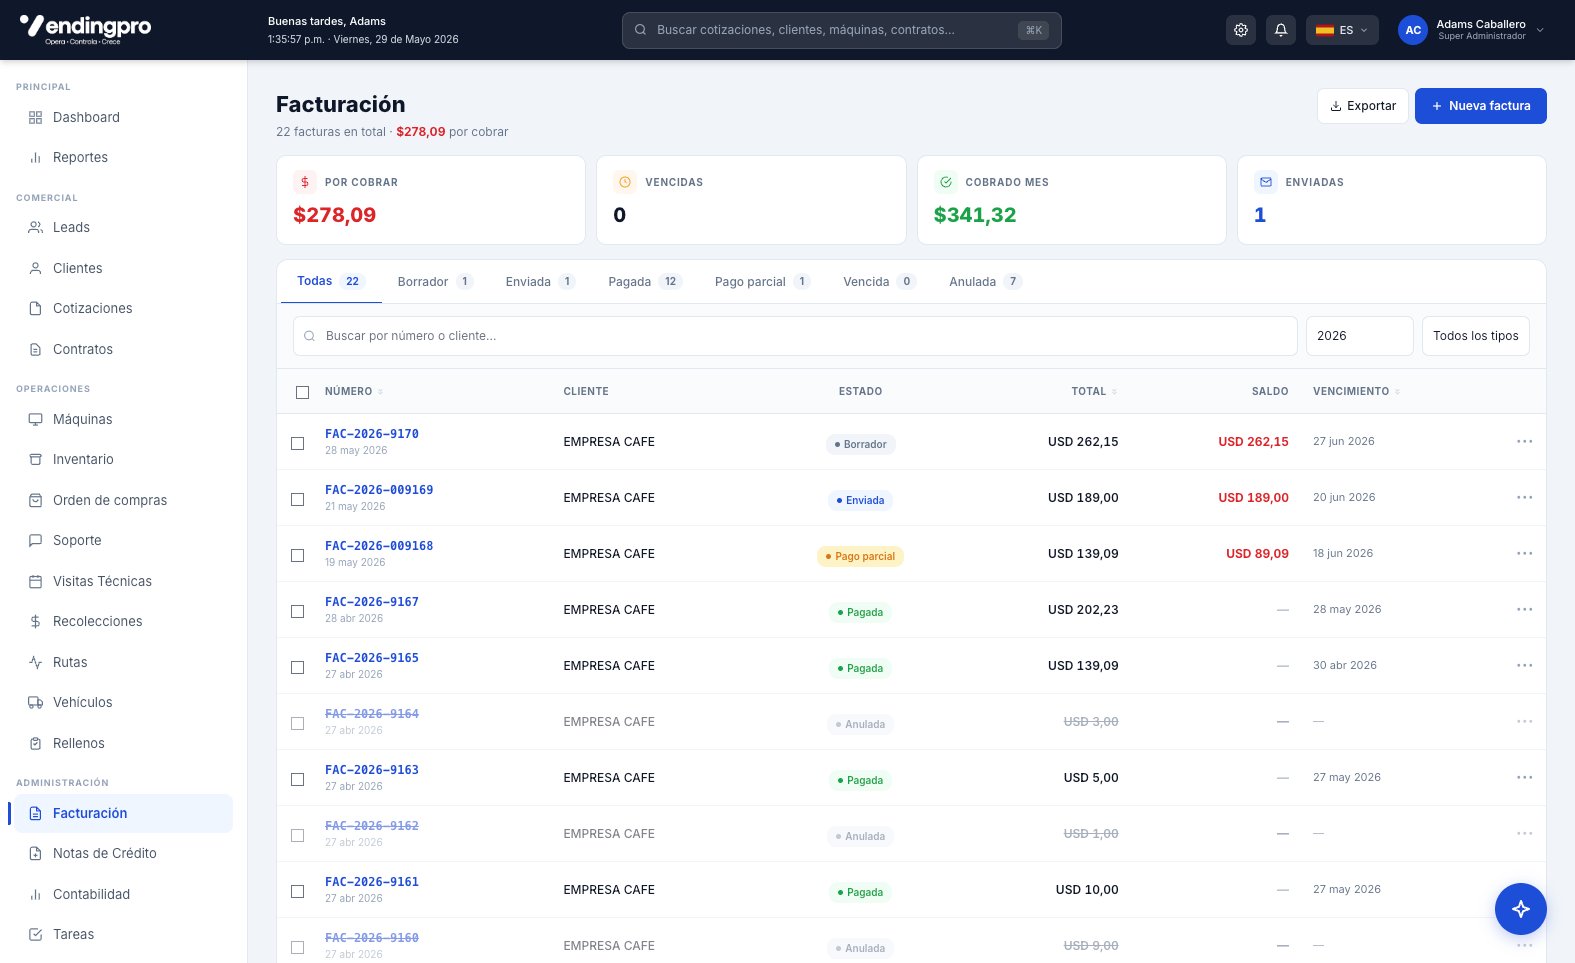Click the Enviadas mail card icon
Image resolution: width=1575 pixels, height=963 pixels.
point(1266,182)
